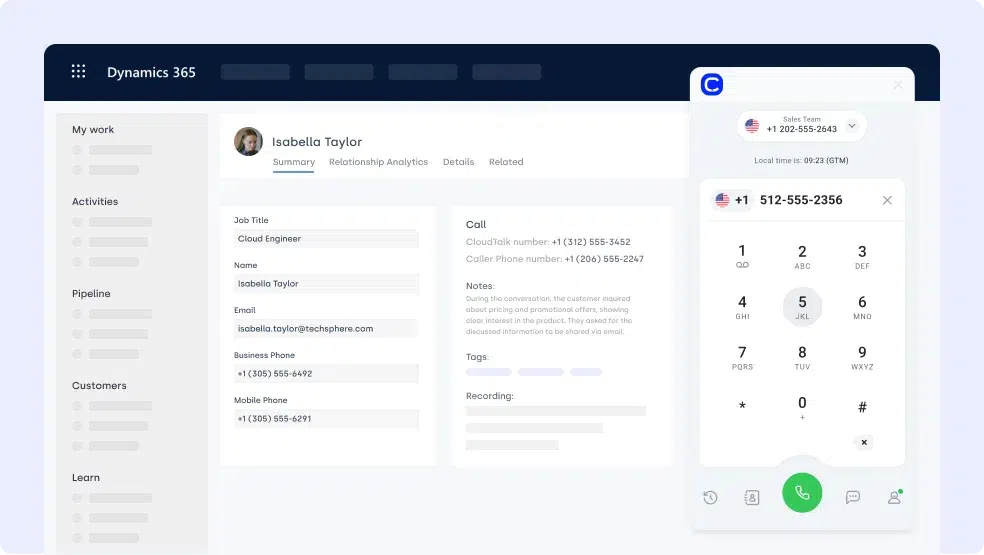Open the Dynamics 365 app launcher grid
This screenshot has width=984, height=555.
pyautogui.click(x=78, y=71)
